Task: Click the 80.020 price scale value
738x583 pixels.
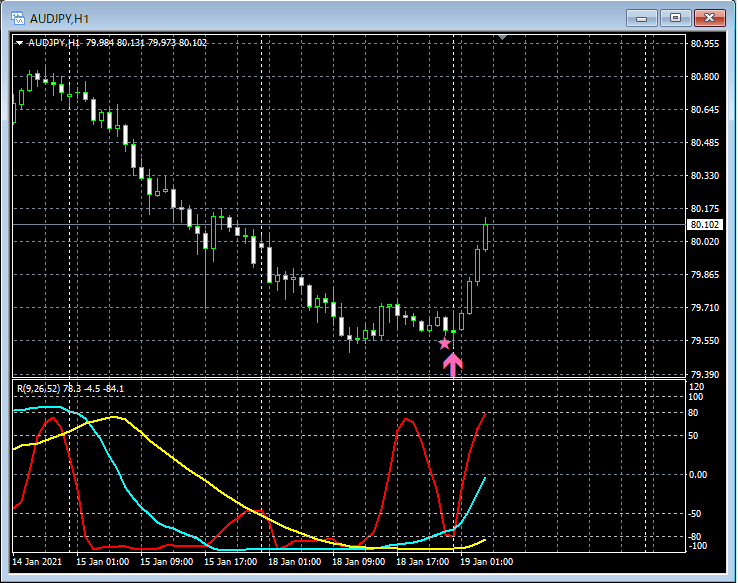Action: 705,241
